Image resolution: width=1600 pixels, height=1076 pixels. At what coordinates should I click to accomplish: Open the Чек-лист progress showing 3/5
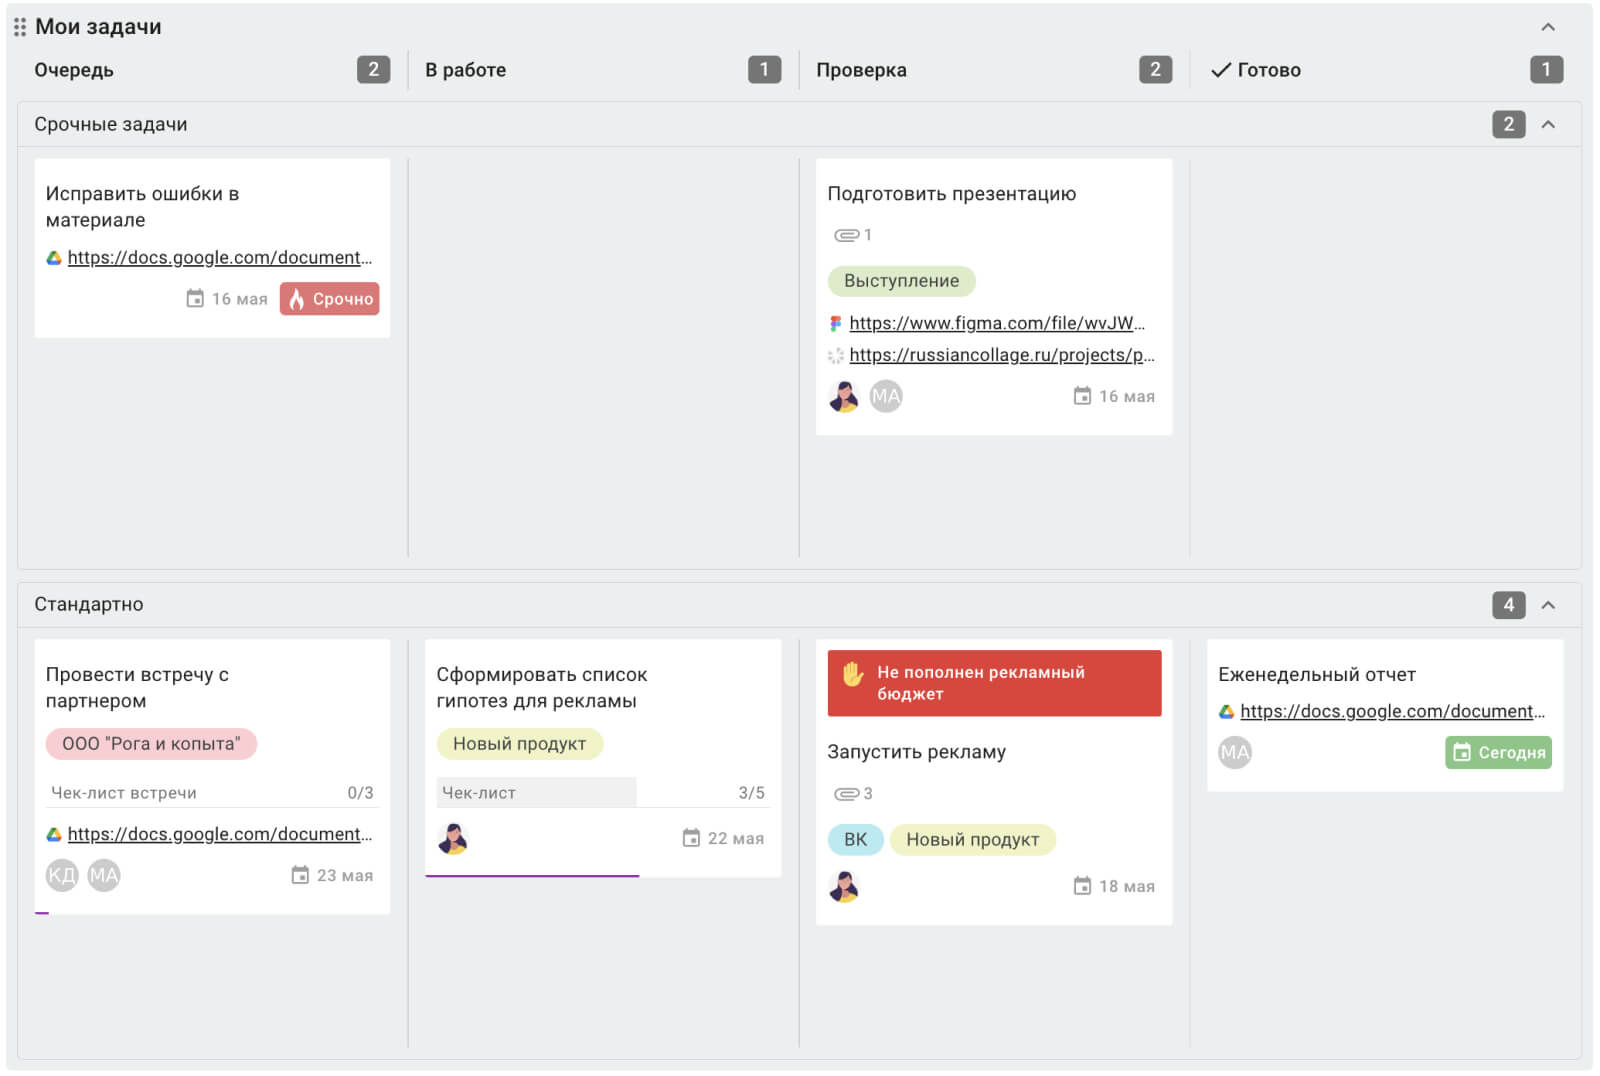tap(603, 793)
